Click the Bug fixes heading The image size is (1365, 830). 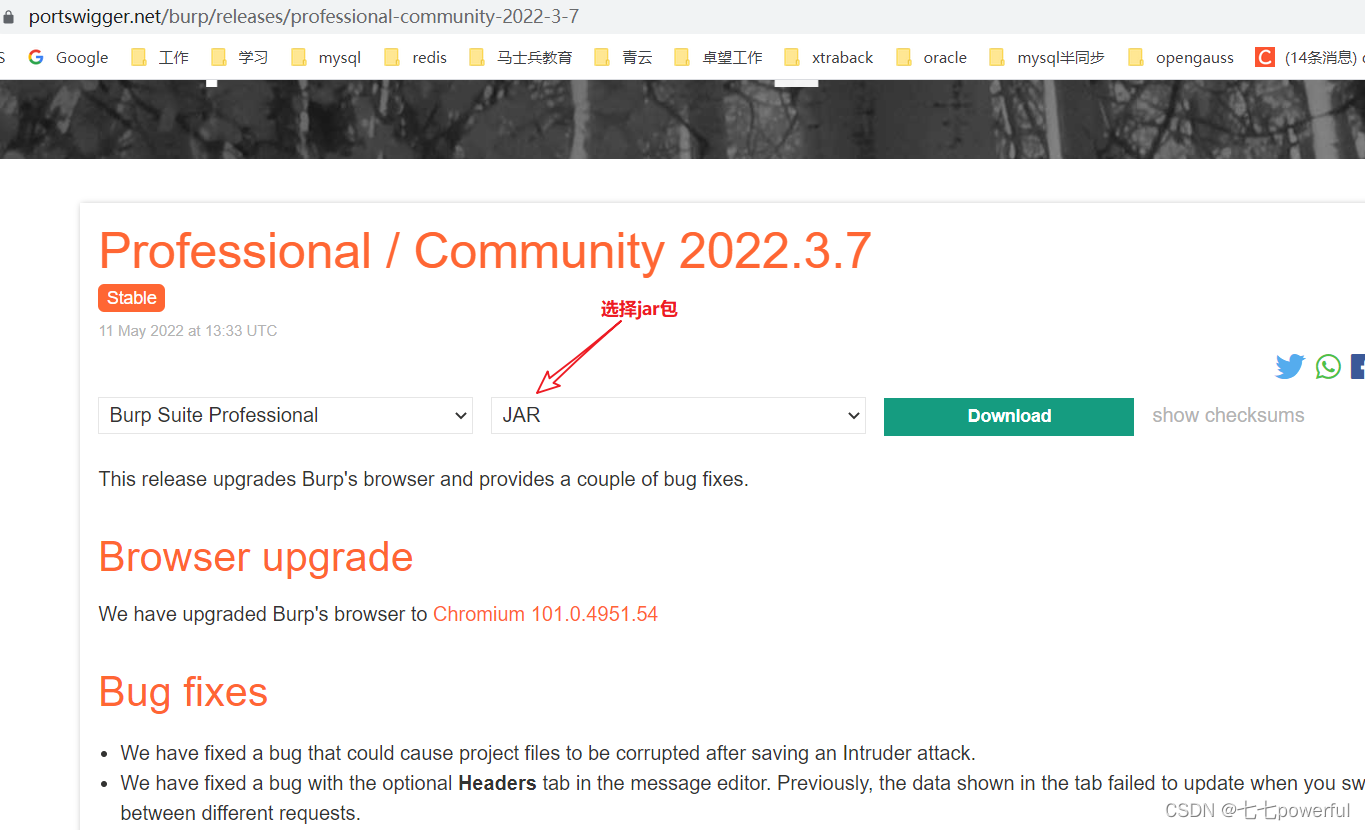(x=183, y=692)
